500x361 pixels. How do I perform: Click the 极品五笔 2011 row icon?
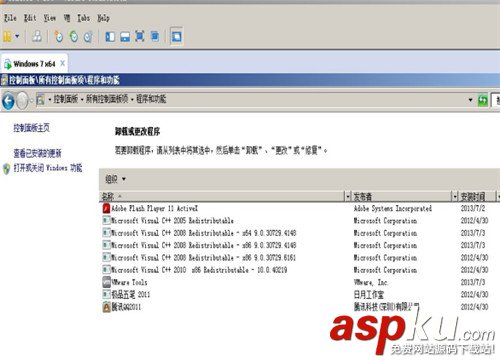click(x=106, y=294)
